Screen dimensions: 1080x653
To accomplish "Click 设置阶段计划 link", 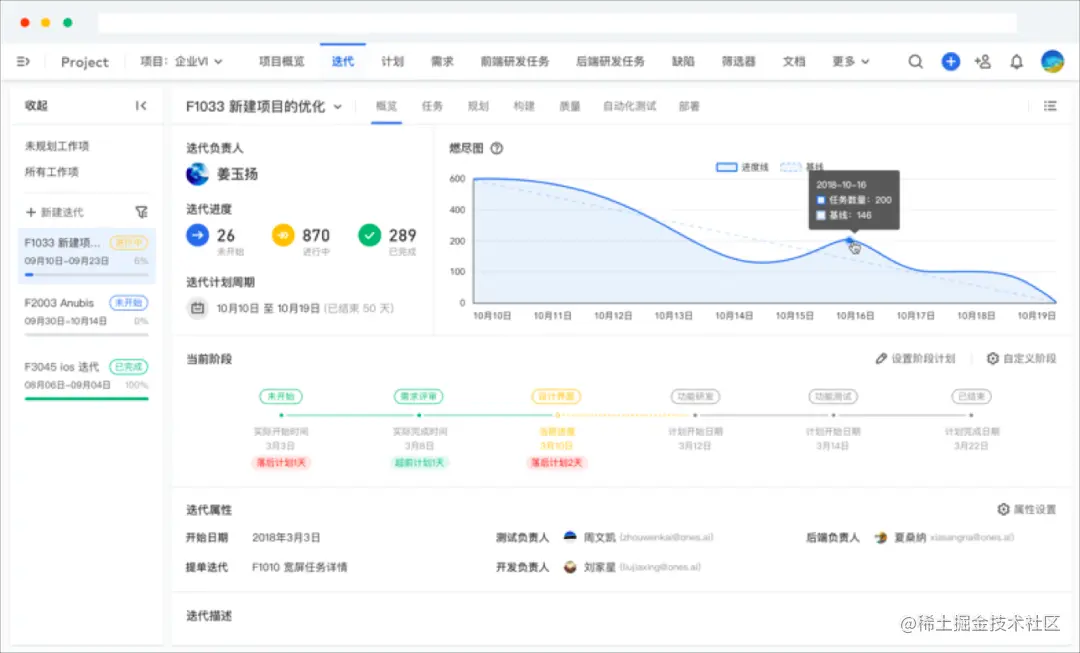I will click(x=915, y=358).
